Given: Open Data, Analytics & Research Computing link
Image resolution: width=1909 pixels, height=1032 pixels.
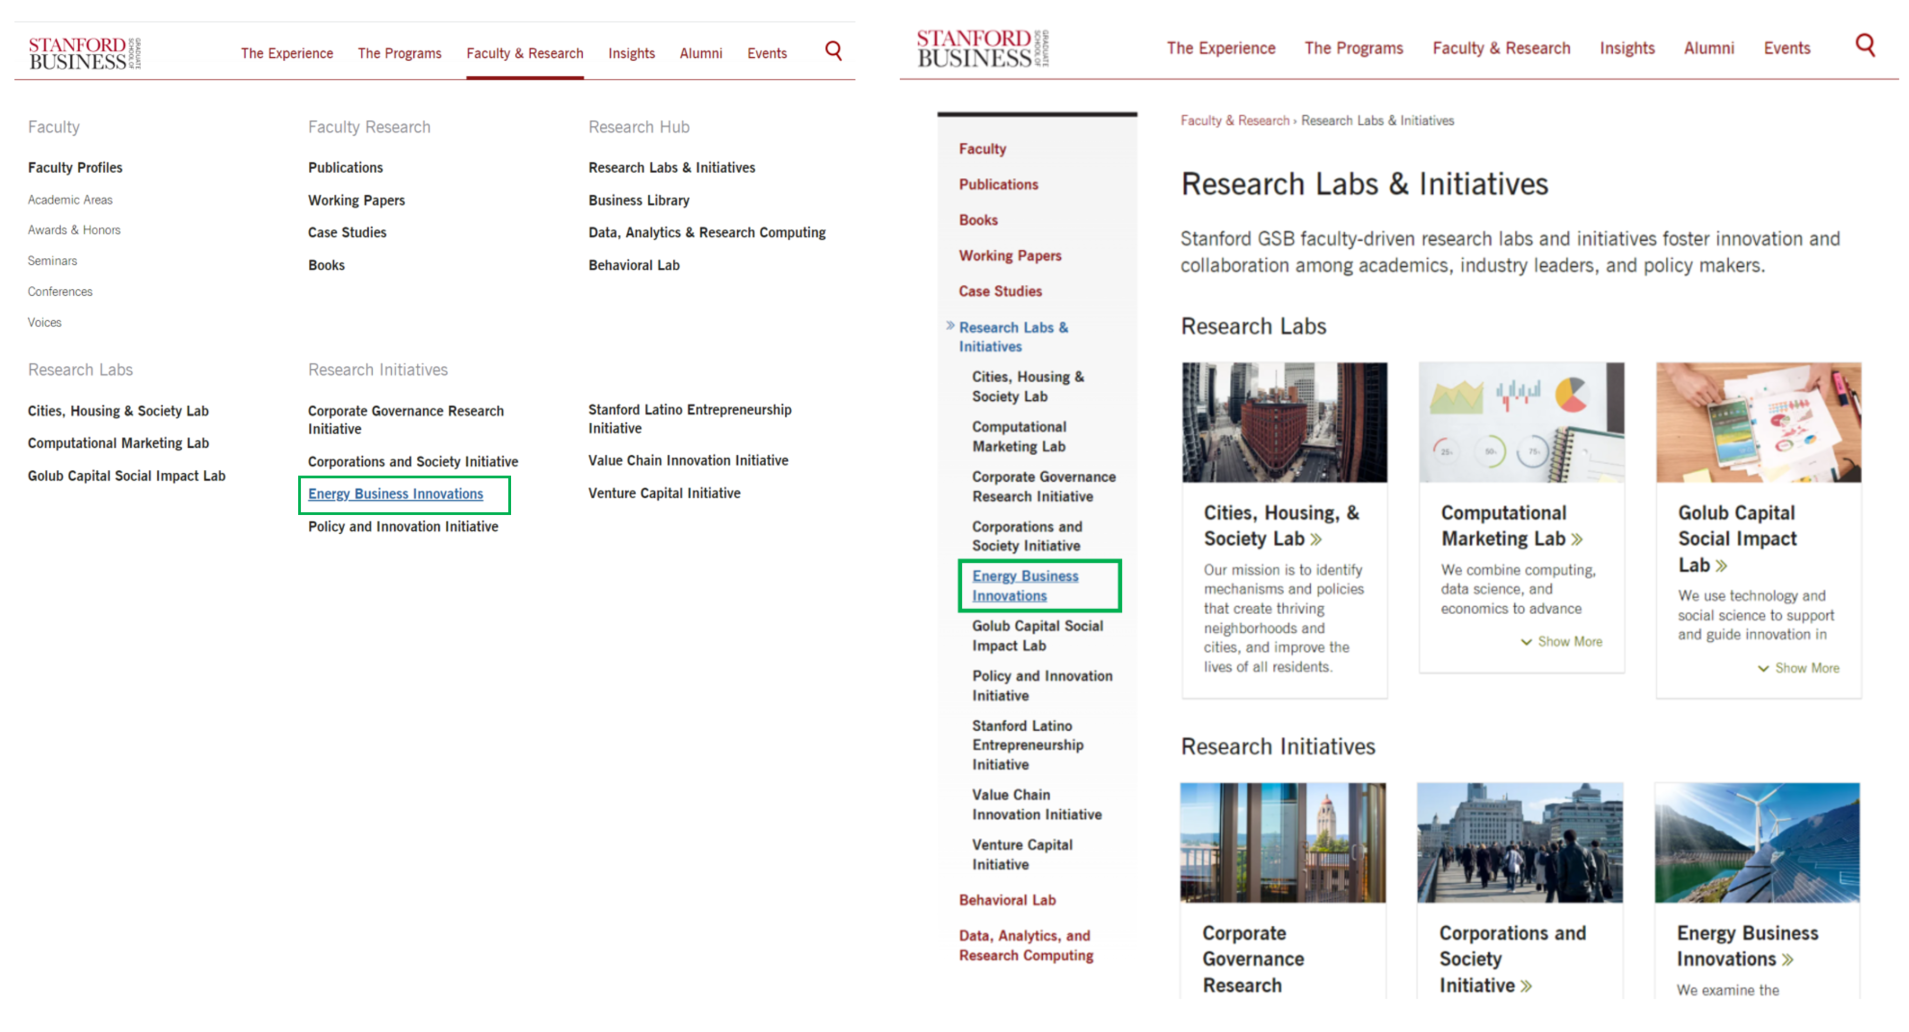Looking at the screenshot, I should coord(707,233).
